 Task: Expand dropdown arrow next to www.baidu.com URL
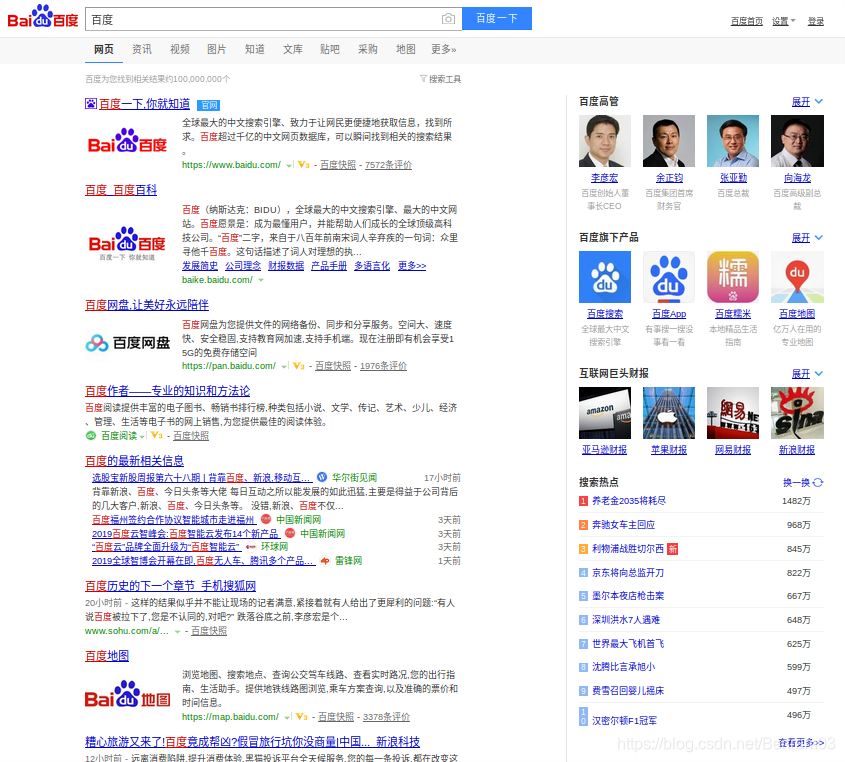(x=289, y=165)
